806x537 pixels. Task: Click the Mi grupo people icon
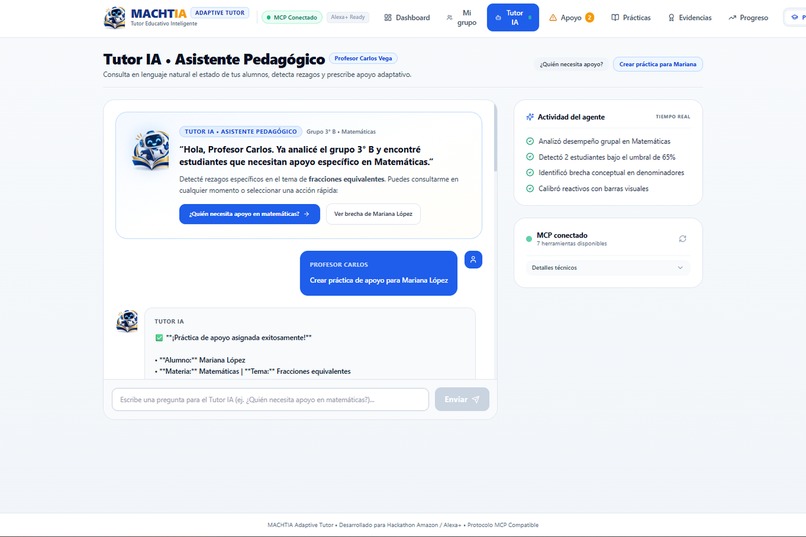click(x=449, y=17)
